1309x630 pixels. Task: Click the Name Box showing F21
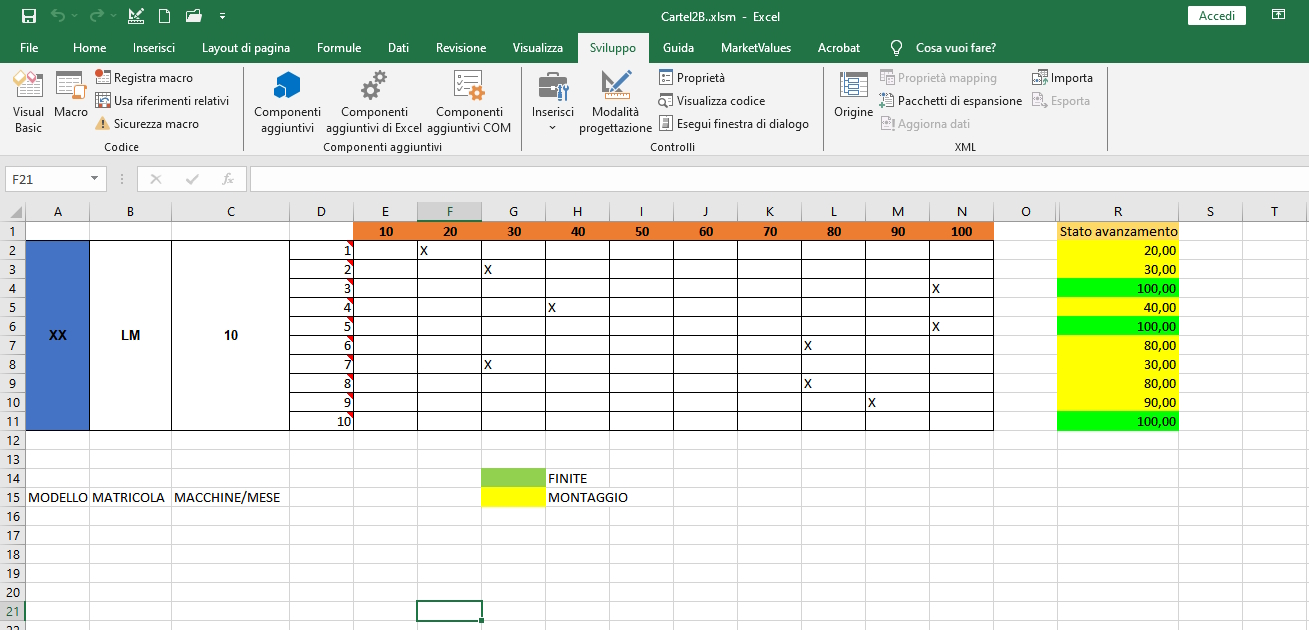click(x=47, y=179)
